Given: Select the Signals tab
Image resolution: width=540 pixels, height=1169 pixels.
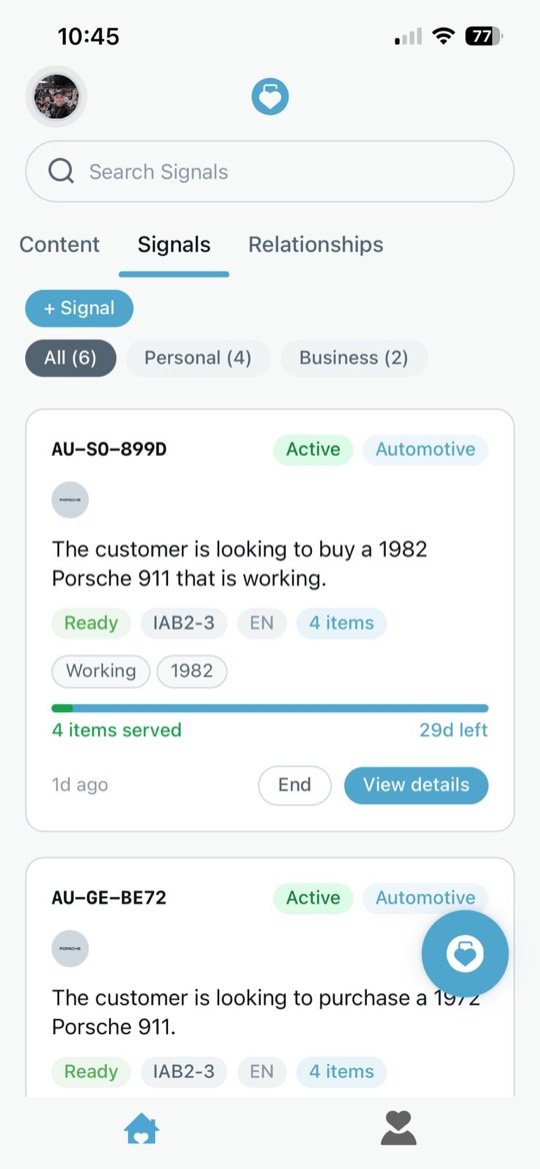Looking at the screenshot, I should (x=174, y=245).
